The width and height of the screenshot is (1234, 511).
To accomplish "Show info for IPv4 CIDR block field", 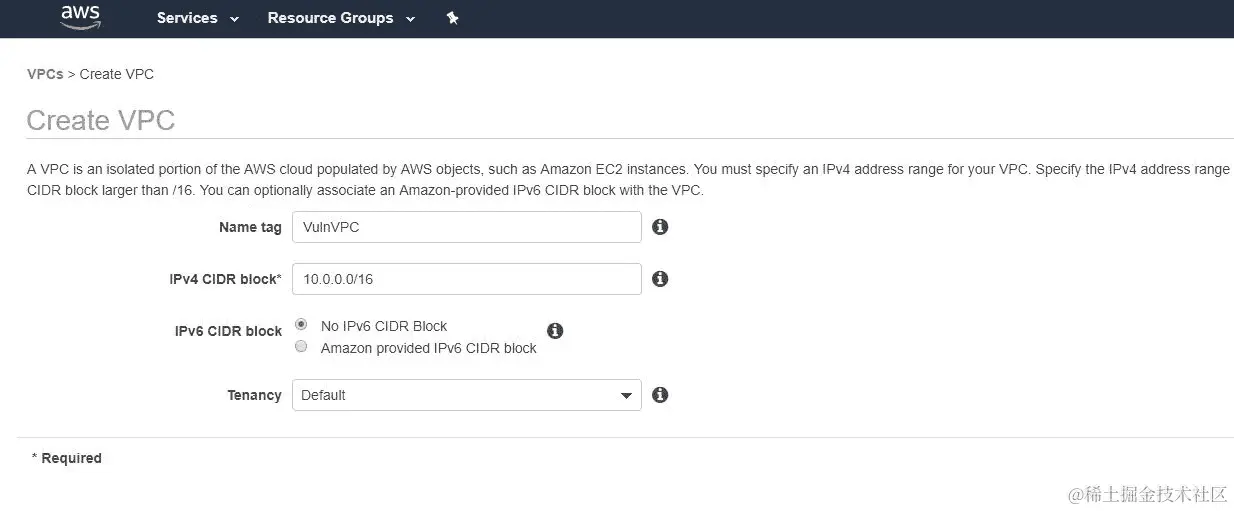I will click(x=660, y=279).
